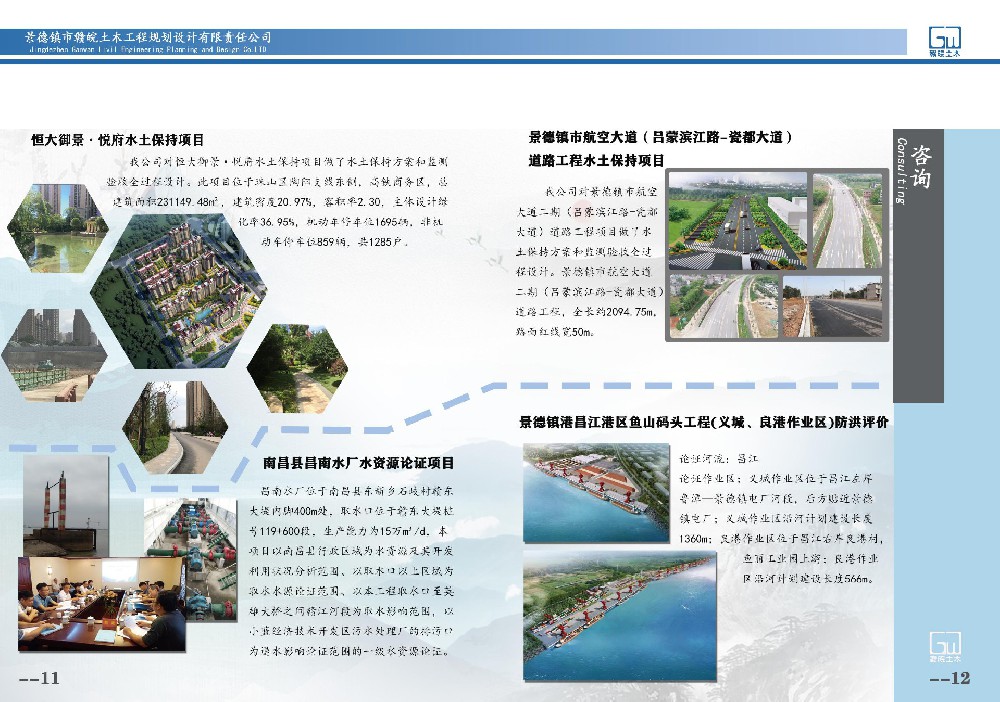This screenshot has height=702, width=1000.
Task: Click the 南昌县昌南水厂水资源论证项目 heading
Action: tap(358, 463)
